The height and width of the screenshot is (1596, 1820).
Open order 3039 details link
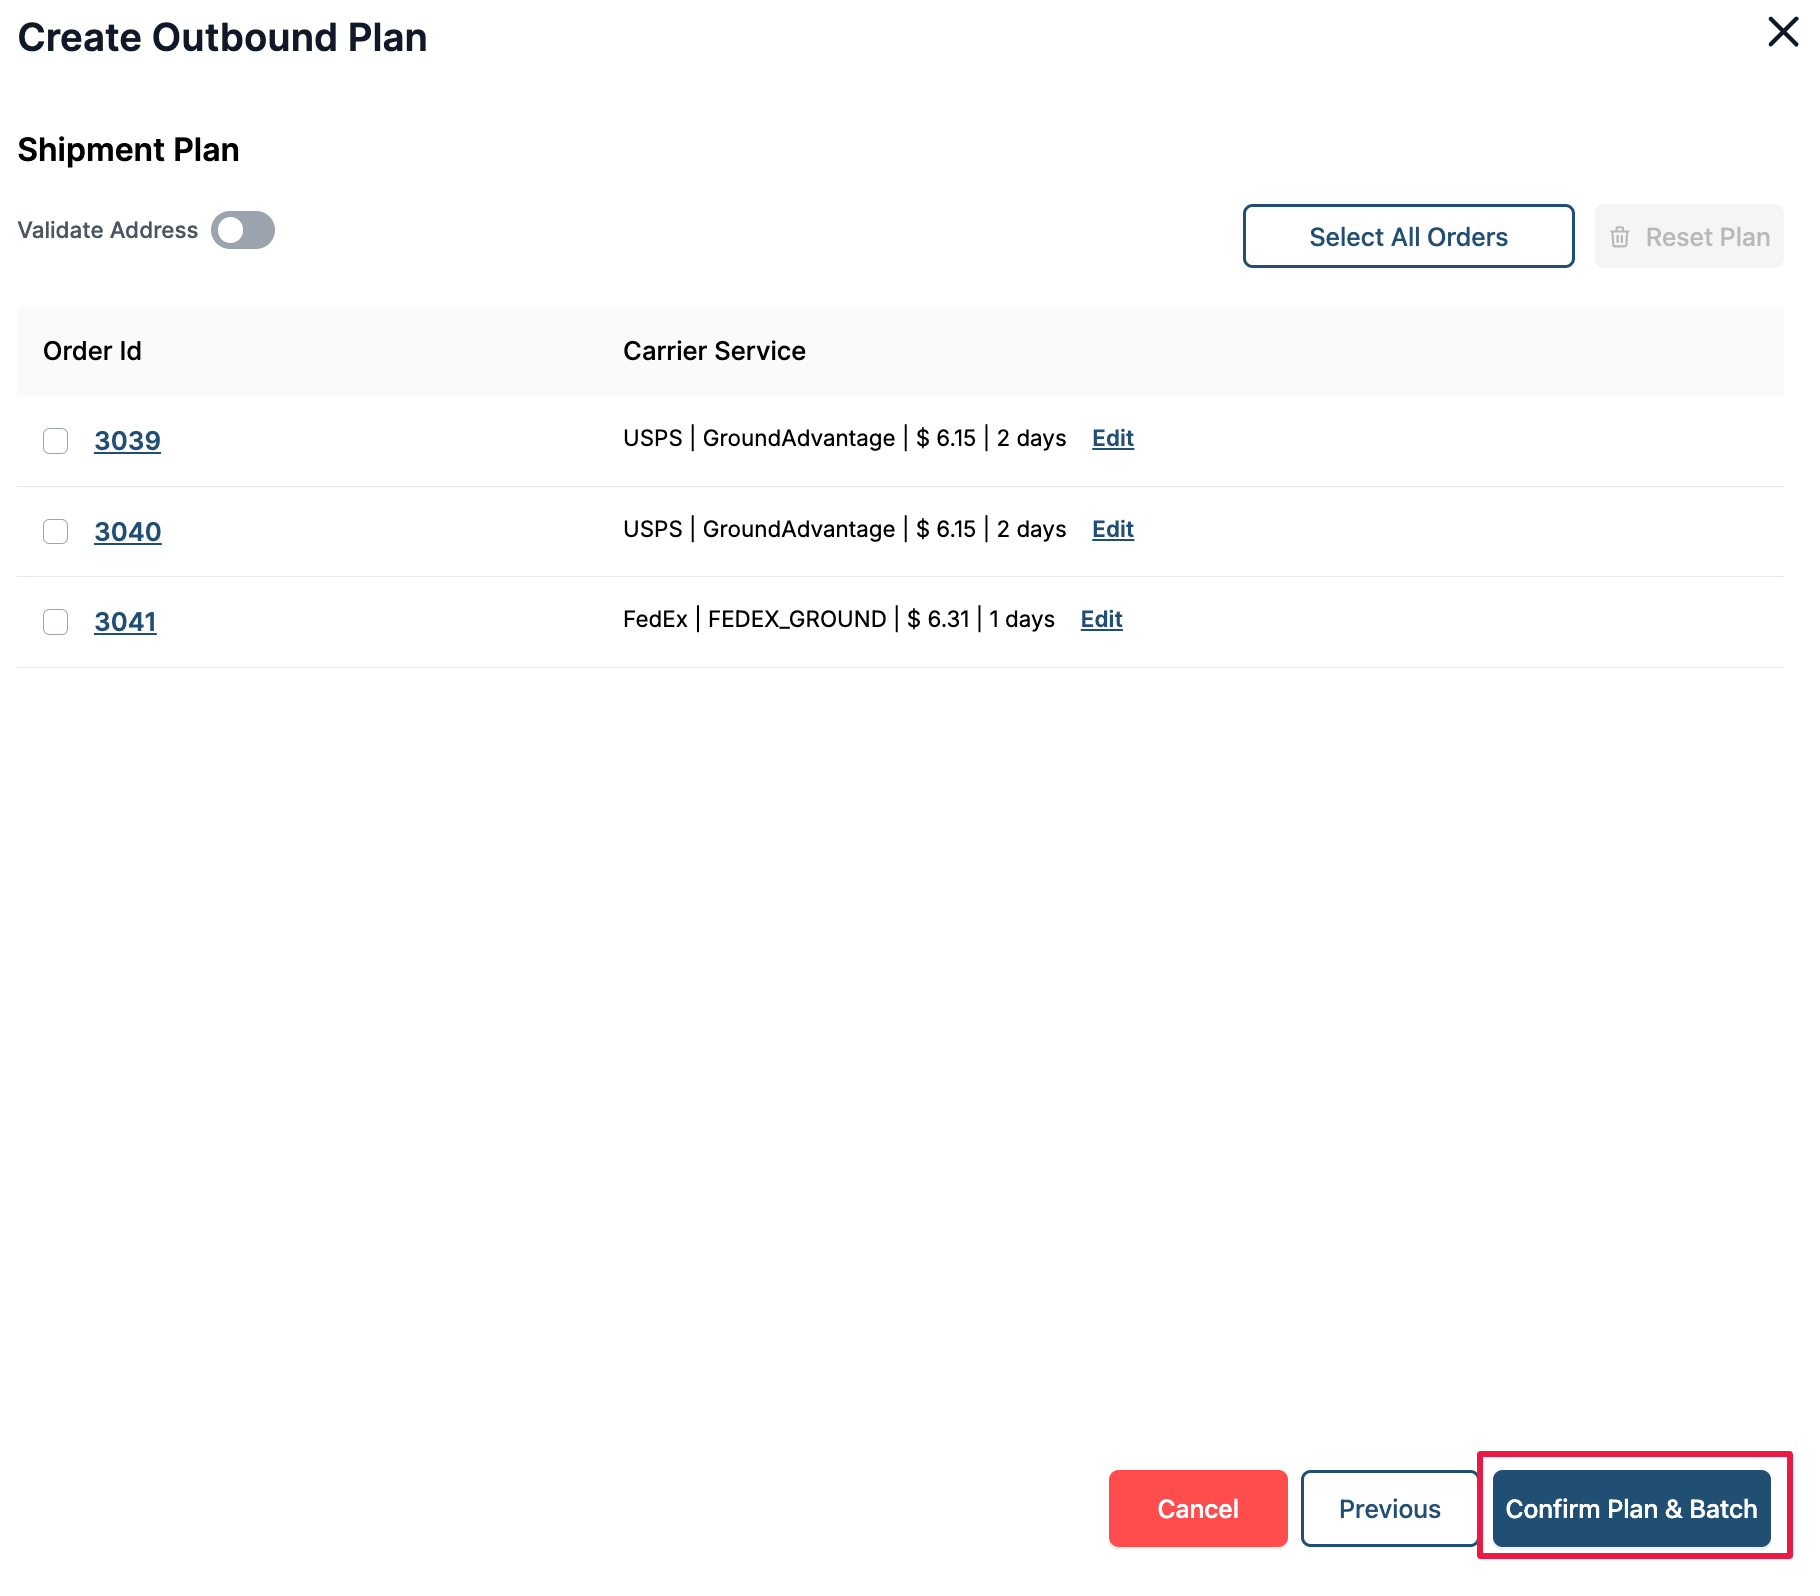[127, 441]
